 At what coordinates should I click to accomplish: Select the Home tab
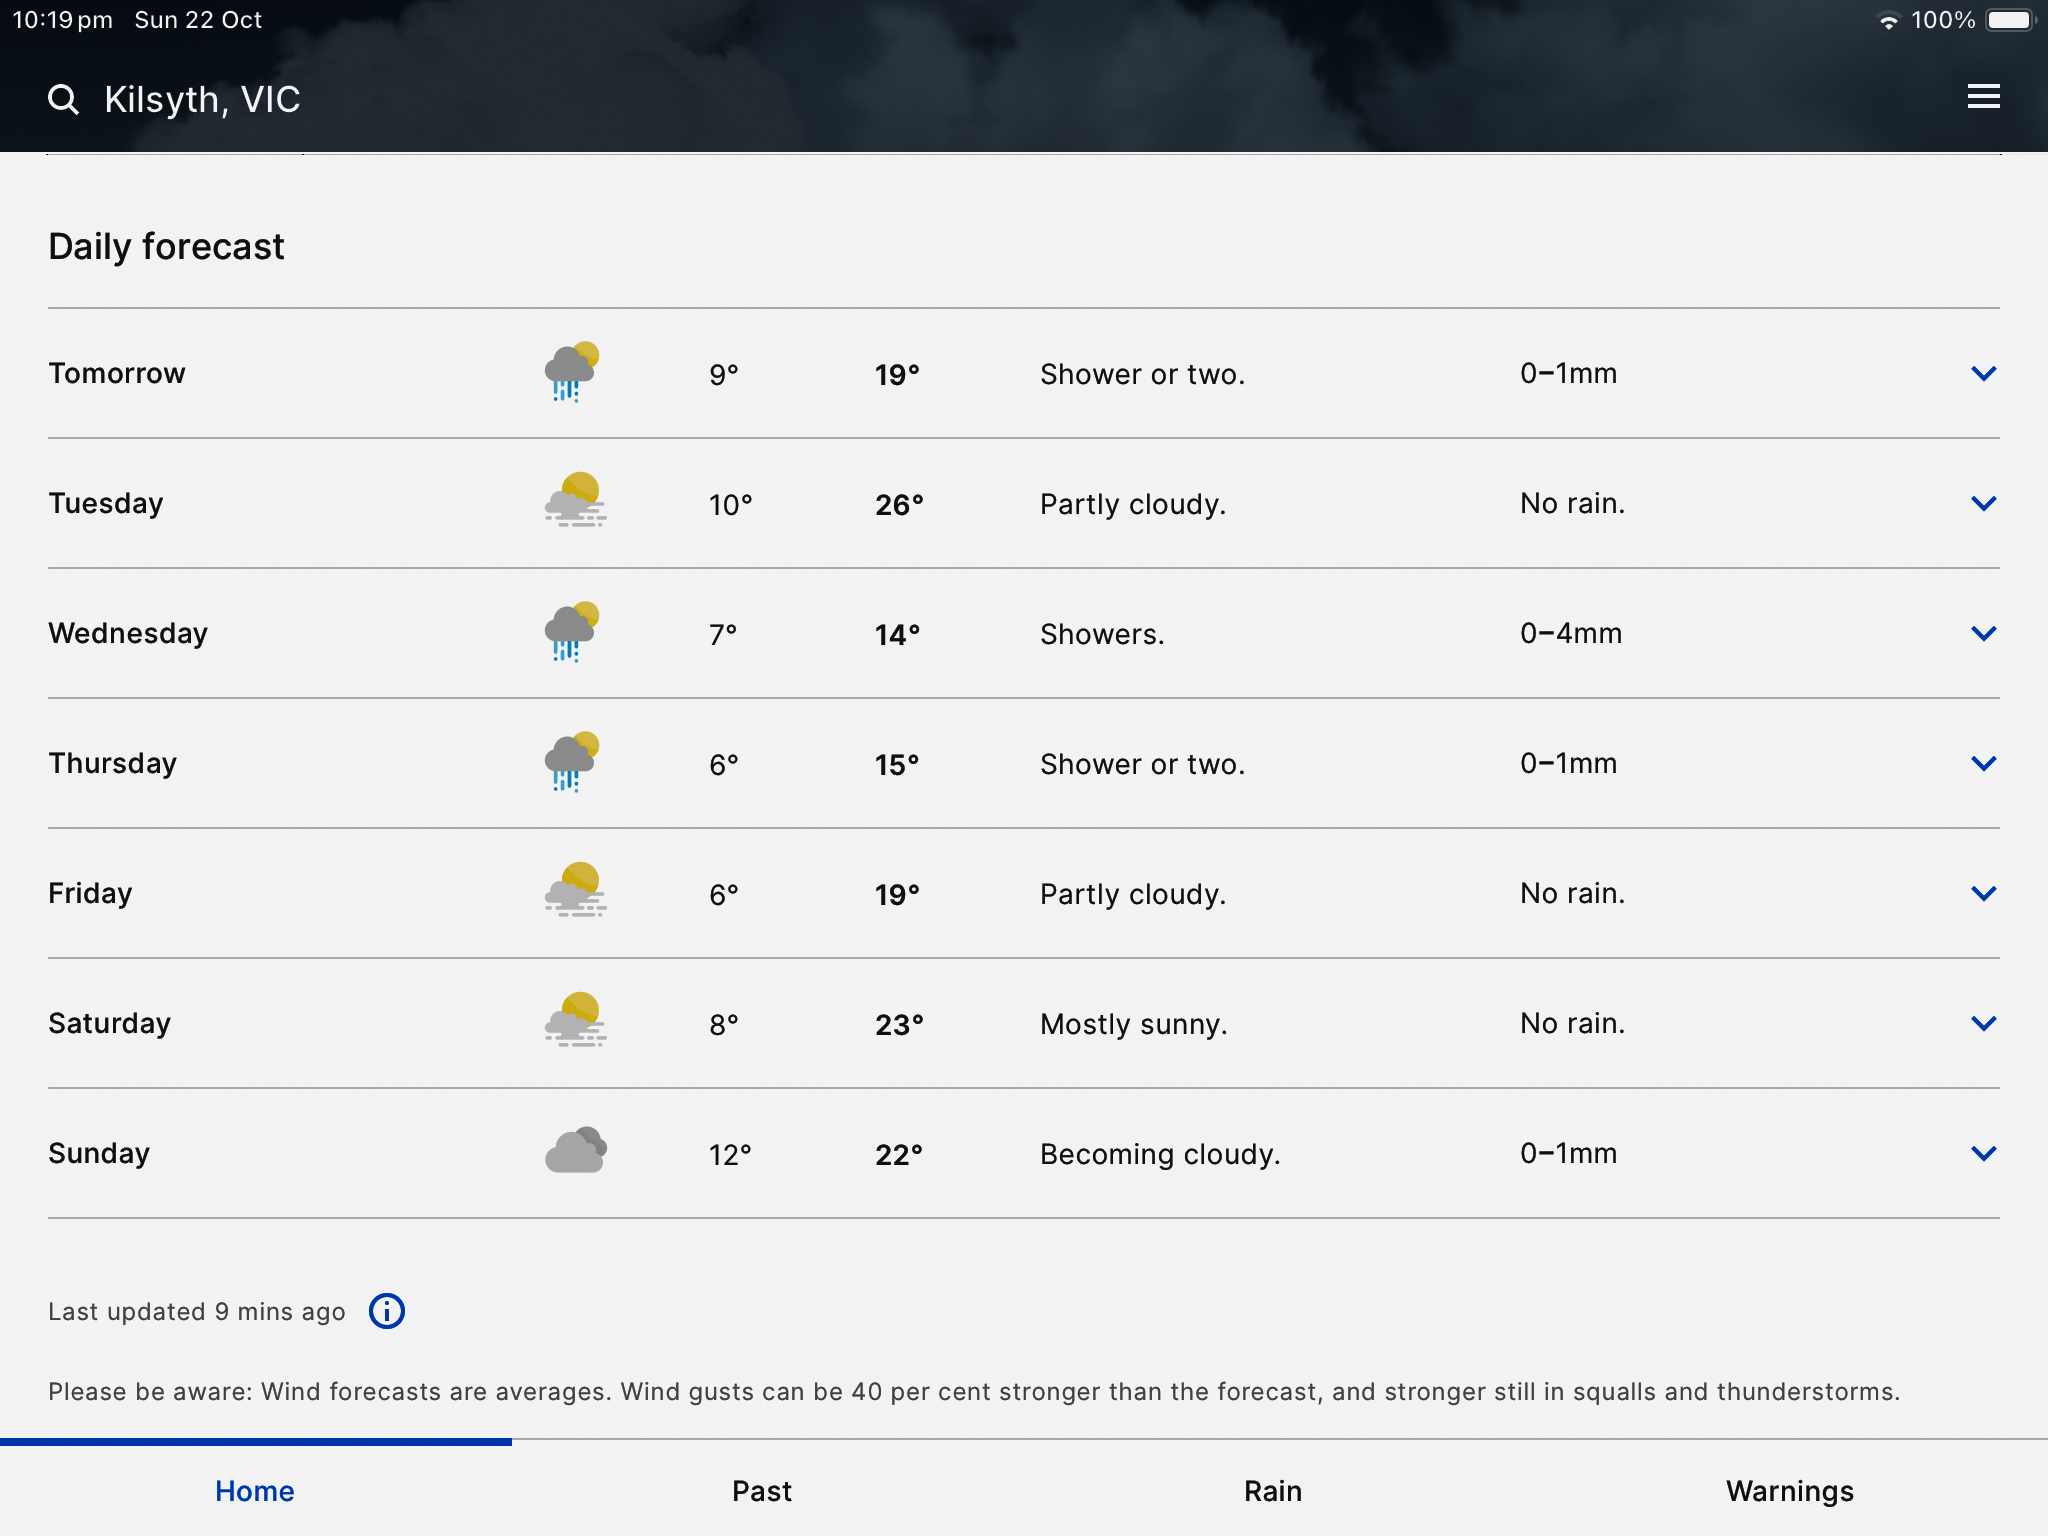point(255,1491)
